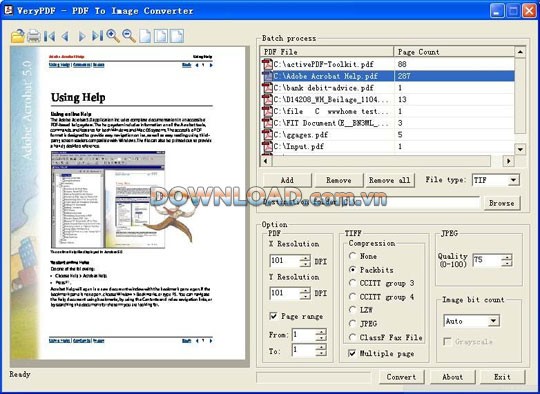Open a PDF with the folder icon

click(18, 36)
